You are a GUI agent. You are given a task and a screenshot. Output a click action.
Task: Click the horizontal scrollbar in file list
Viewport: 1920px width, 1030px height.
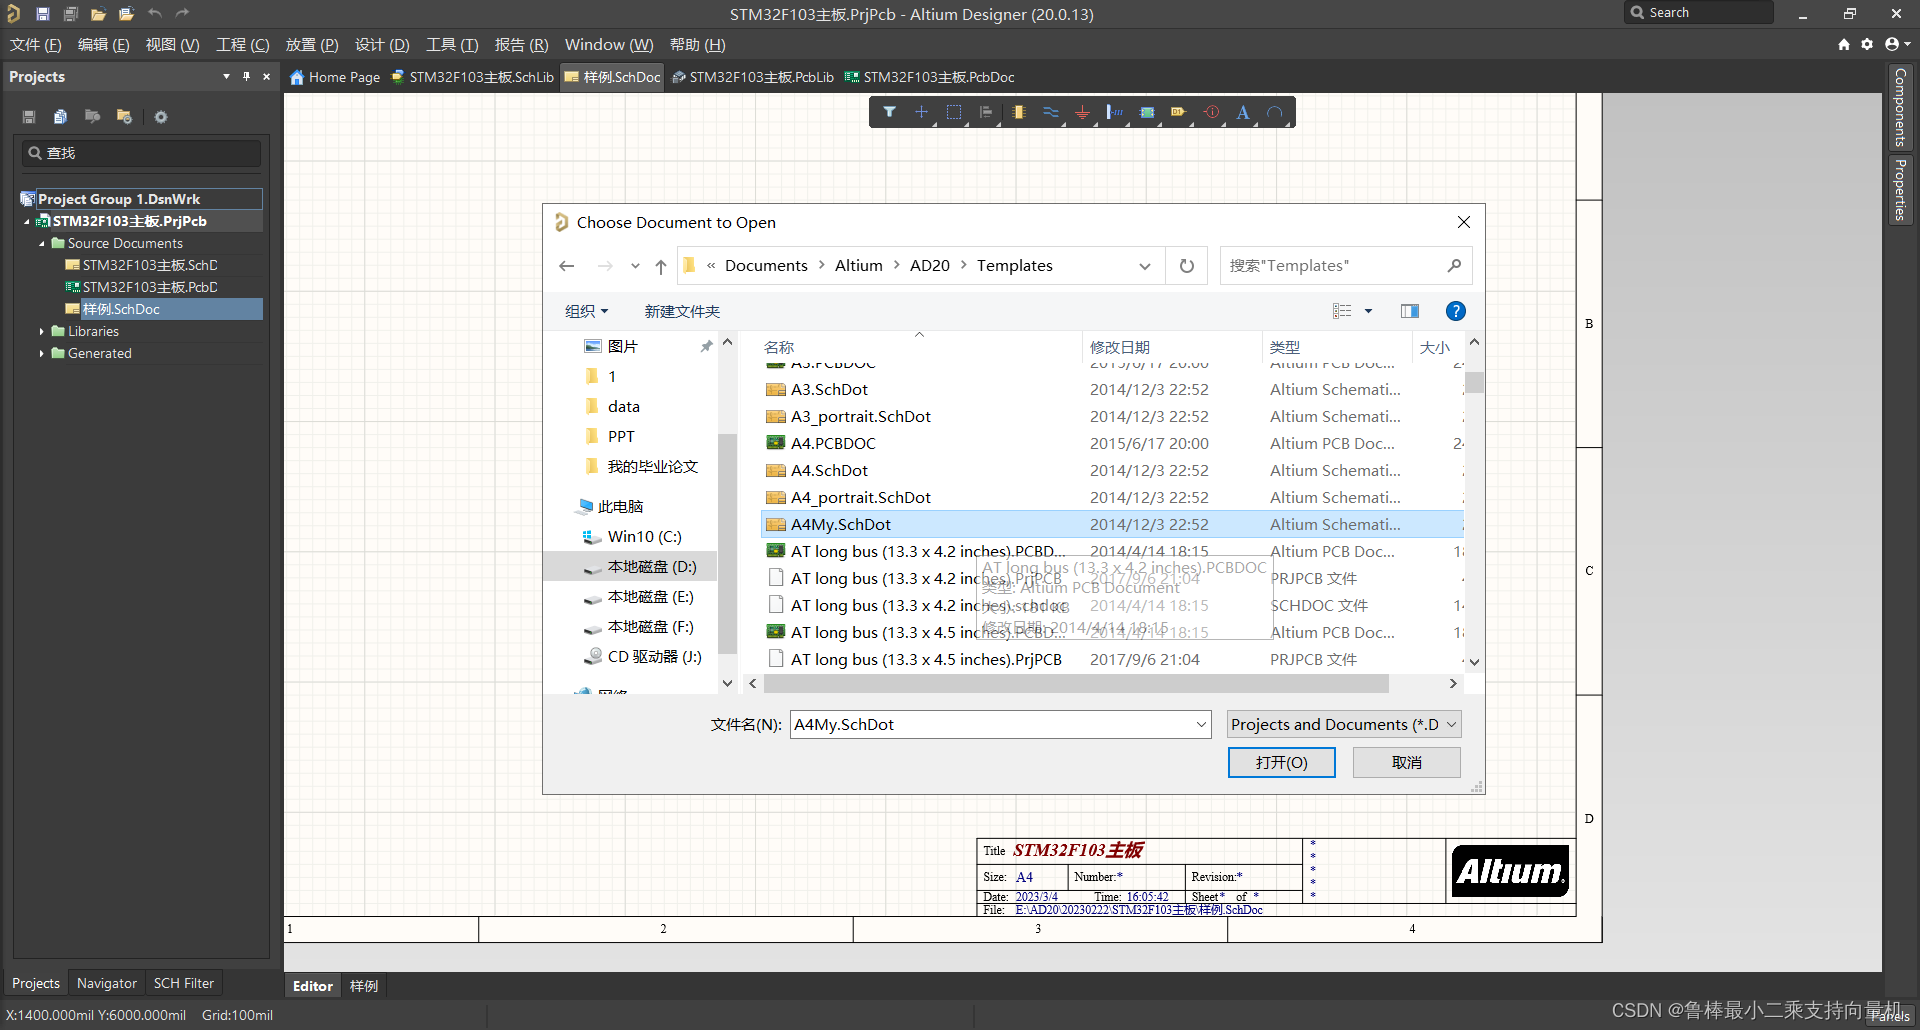tap(1075, 684)
